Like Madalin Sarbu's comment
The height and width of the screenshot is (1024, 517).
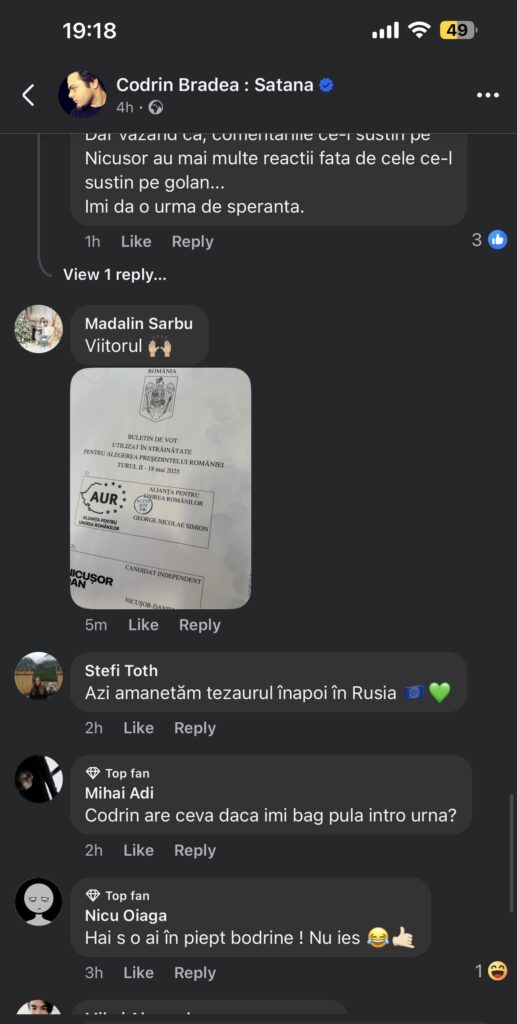tap(143, 625)
